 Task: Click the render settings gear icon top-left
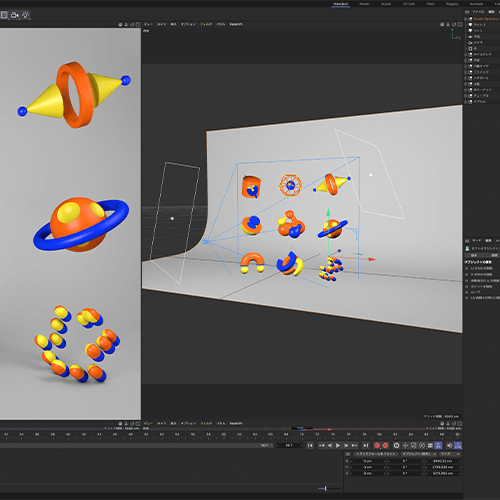pyautogui.click(x=26, y=15)
